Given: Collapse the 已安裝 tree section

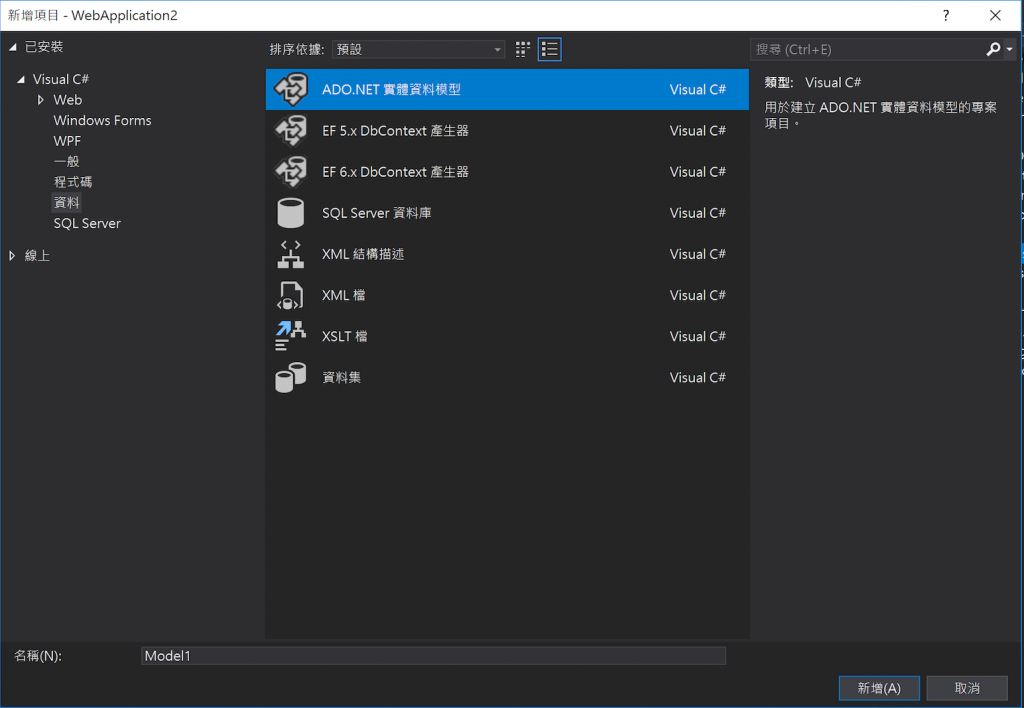Looking at the screenshot, I should click(x=12, y=47).
